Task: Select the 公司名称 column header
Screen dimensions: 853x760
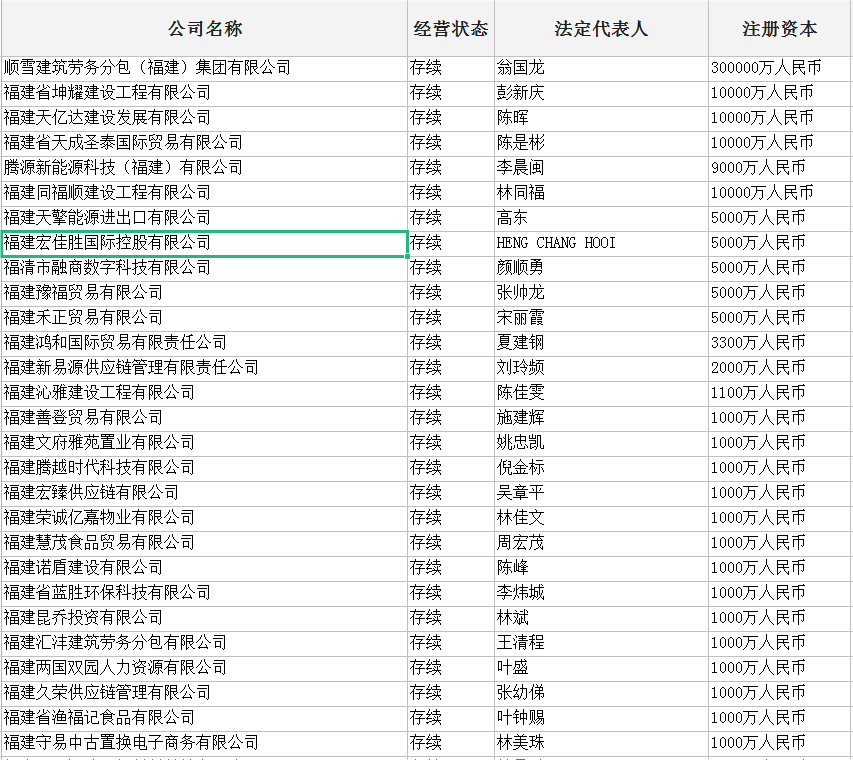Action: click(x=205, y=28)
